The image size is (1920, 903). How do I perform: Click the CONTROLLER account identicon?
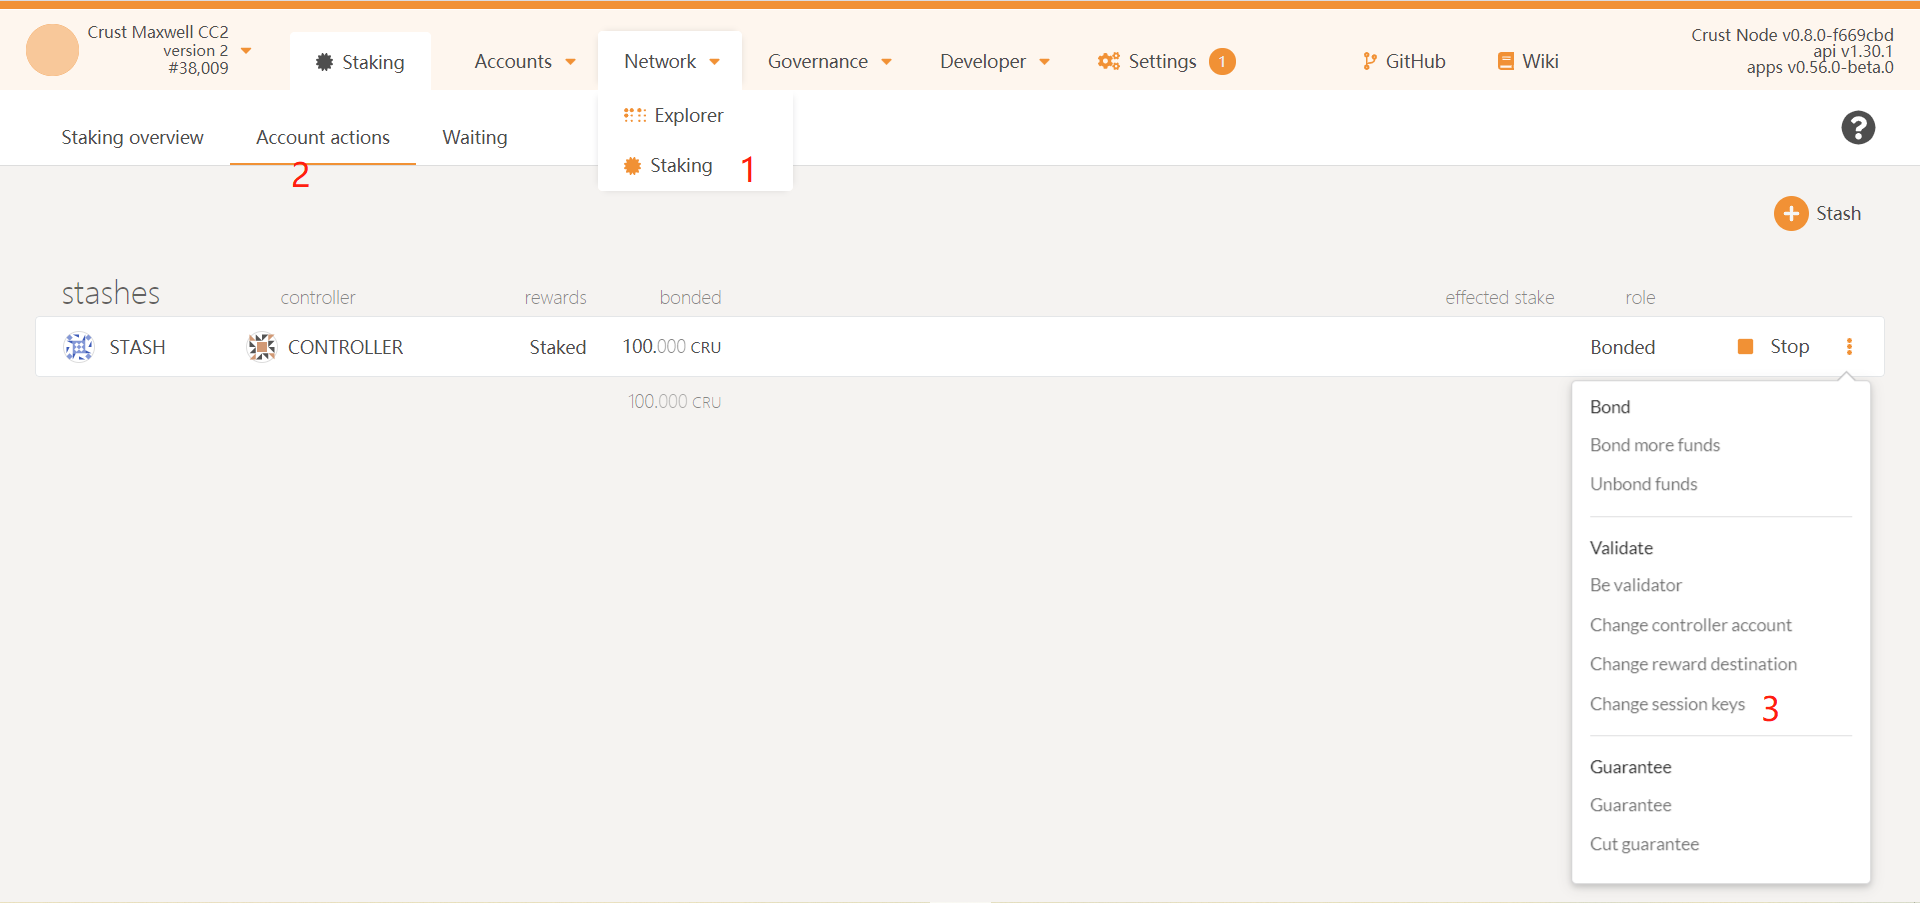(262, 347)
